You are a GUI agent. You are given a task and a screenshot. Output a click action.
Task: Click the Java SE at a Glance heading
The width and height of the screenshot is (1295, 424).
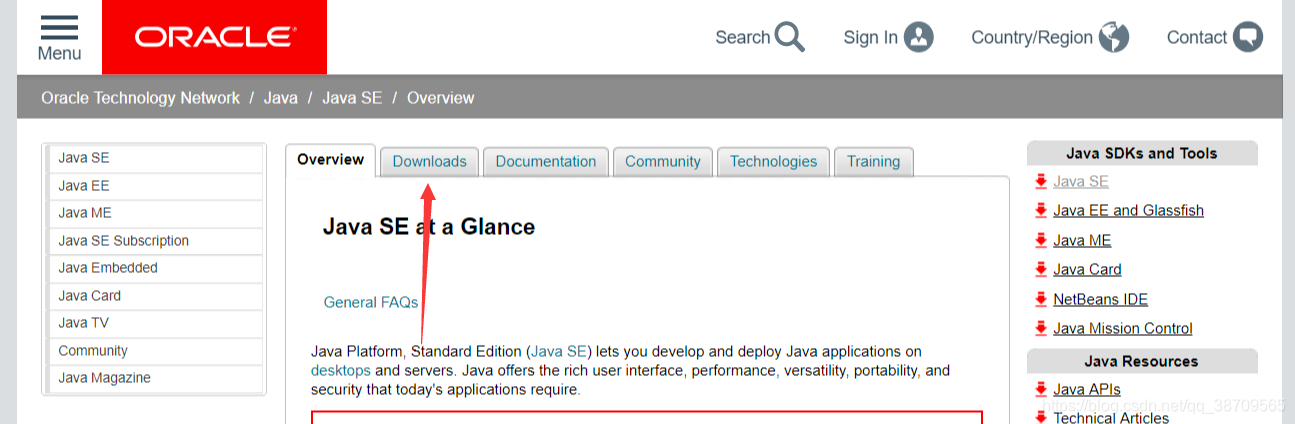[429, 227]
